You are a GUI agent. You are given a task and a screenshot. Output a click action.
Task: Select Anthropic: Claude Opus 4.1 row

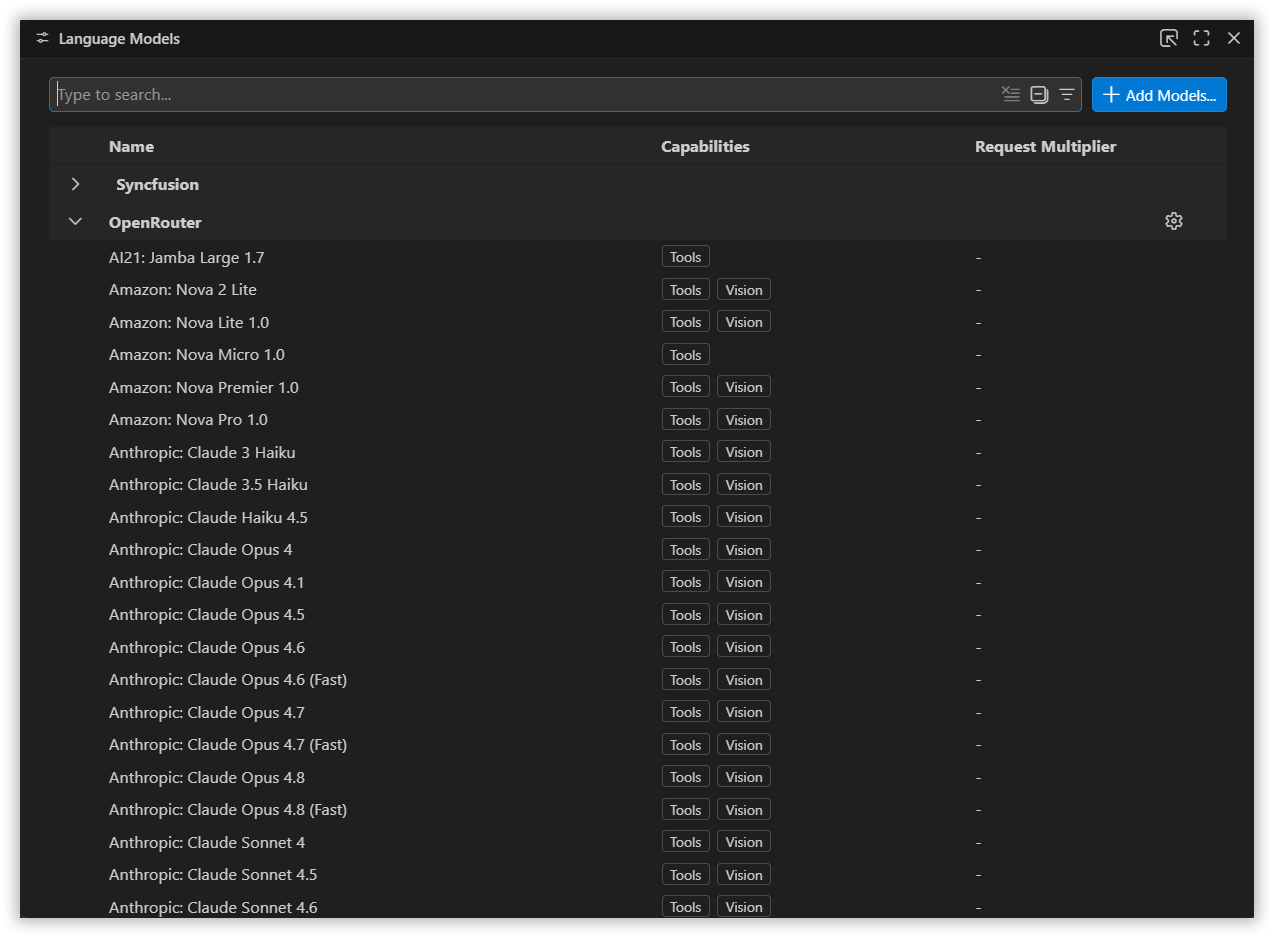(638, 582)
